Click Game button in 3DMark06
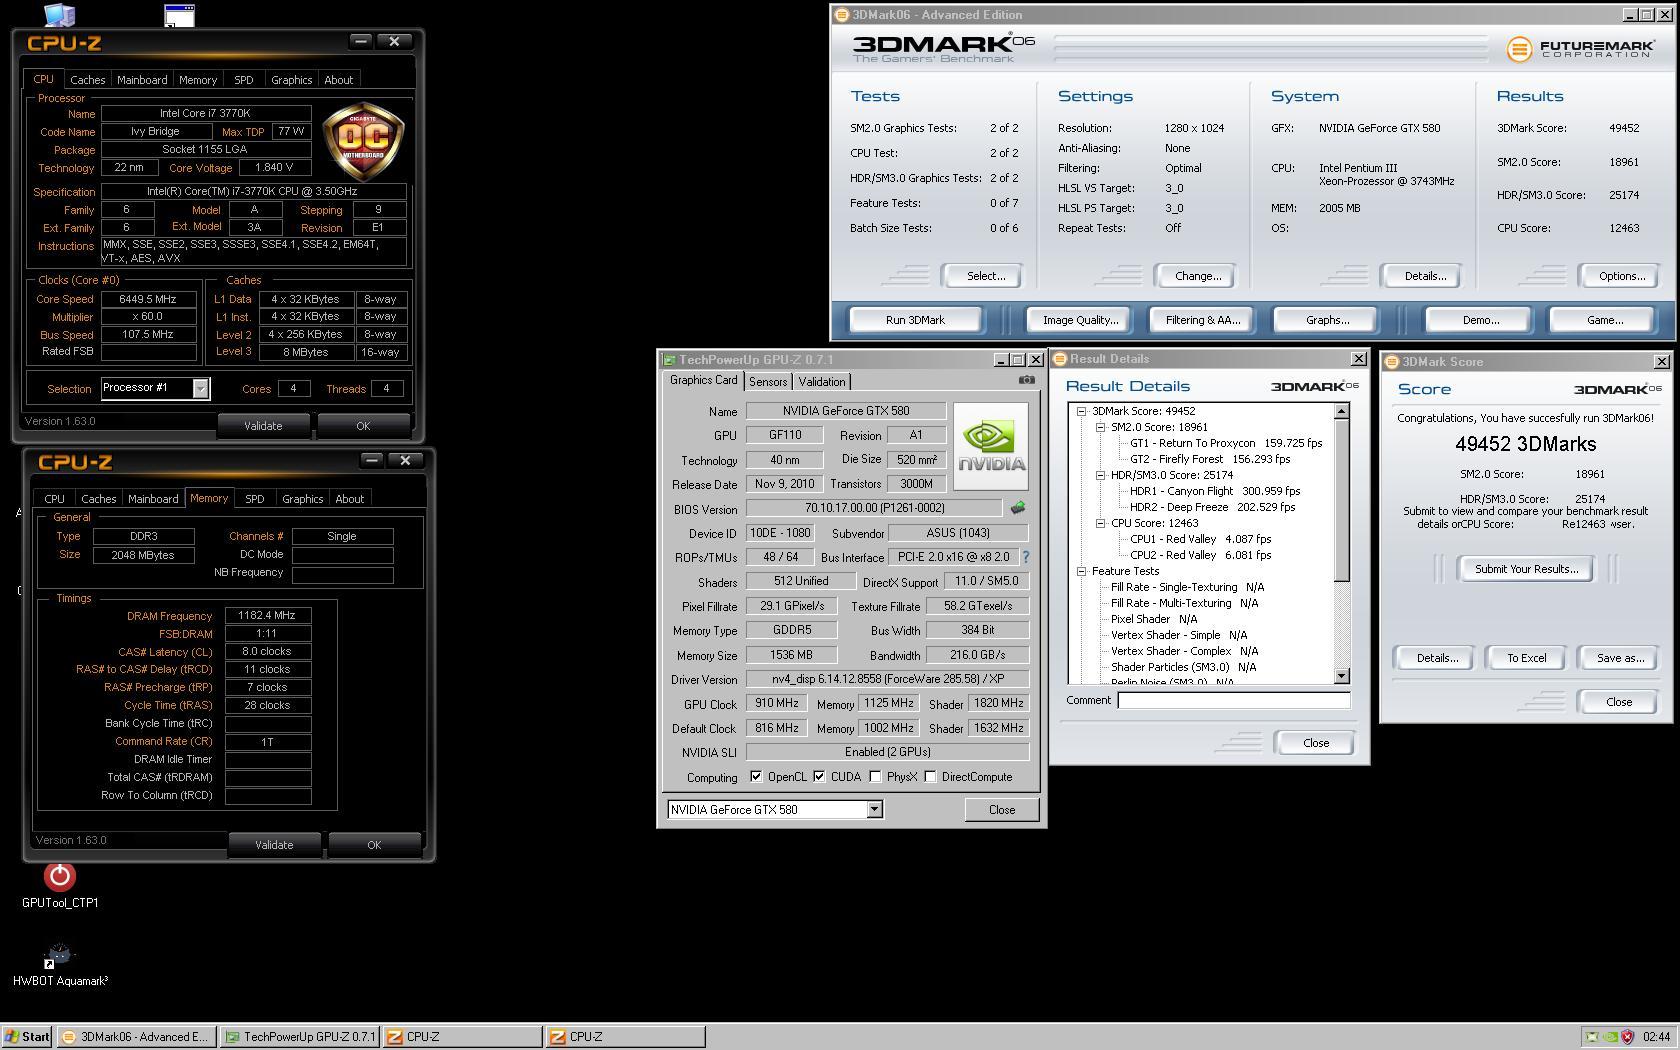 coord(1604,320)
